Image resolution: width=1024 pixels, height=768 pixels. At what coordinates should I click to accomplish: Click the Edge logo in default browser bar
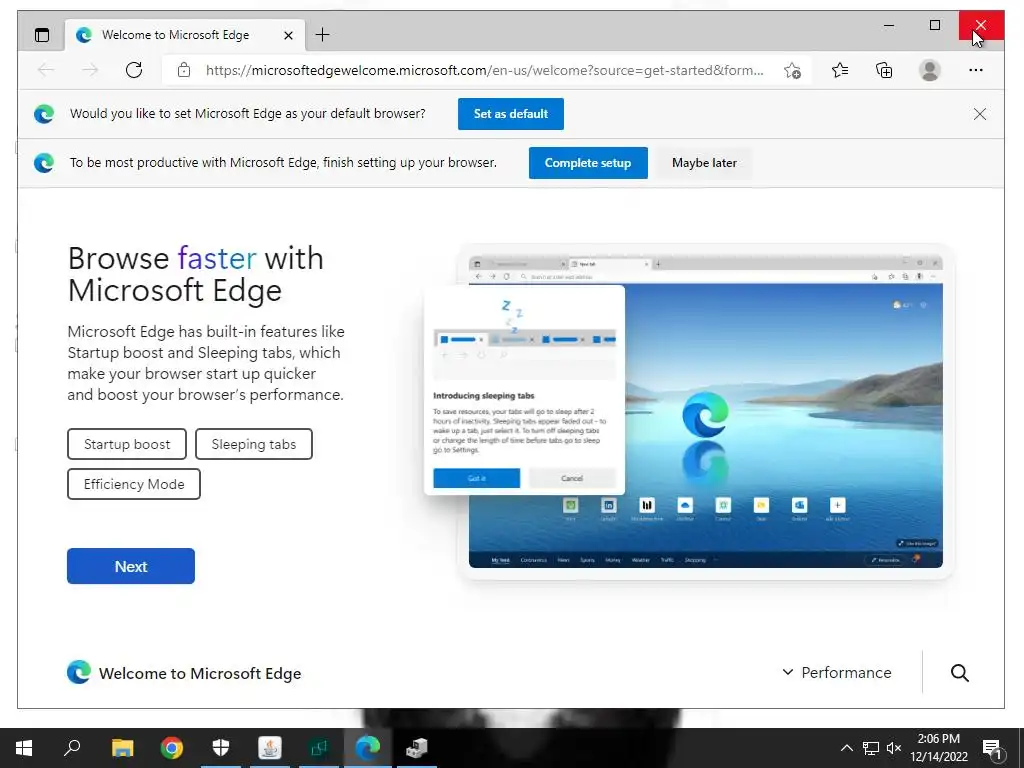44,114
